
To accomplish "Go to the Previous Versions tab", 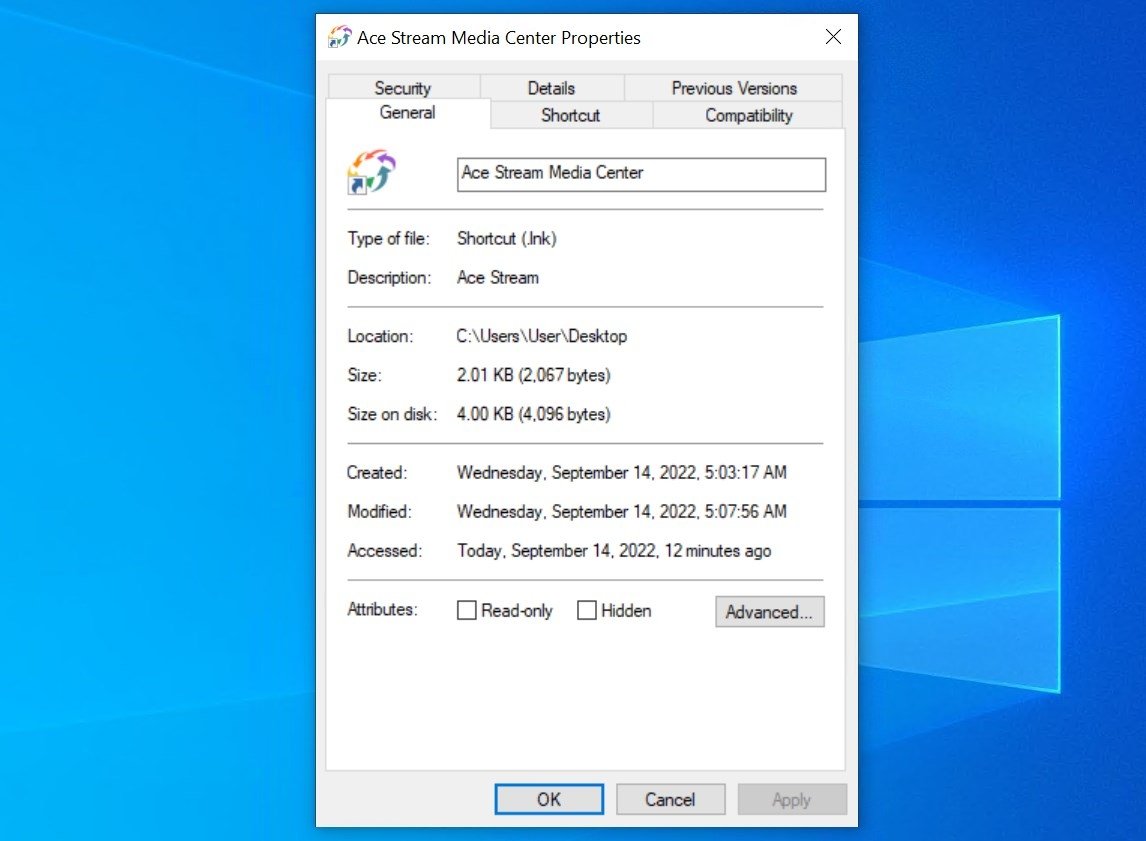I will coord(734,88).
